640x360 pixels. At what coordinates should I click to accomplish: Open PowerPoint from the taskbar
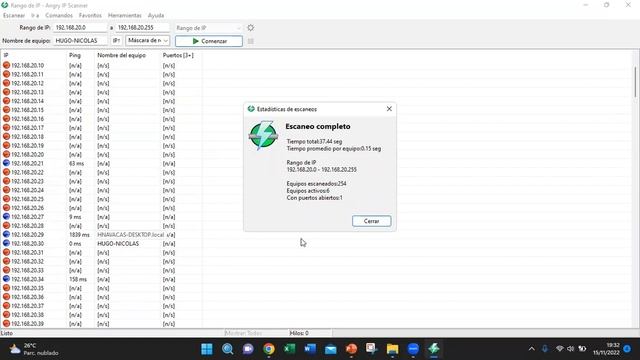coord(351,349)
